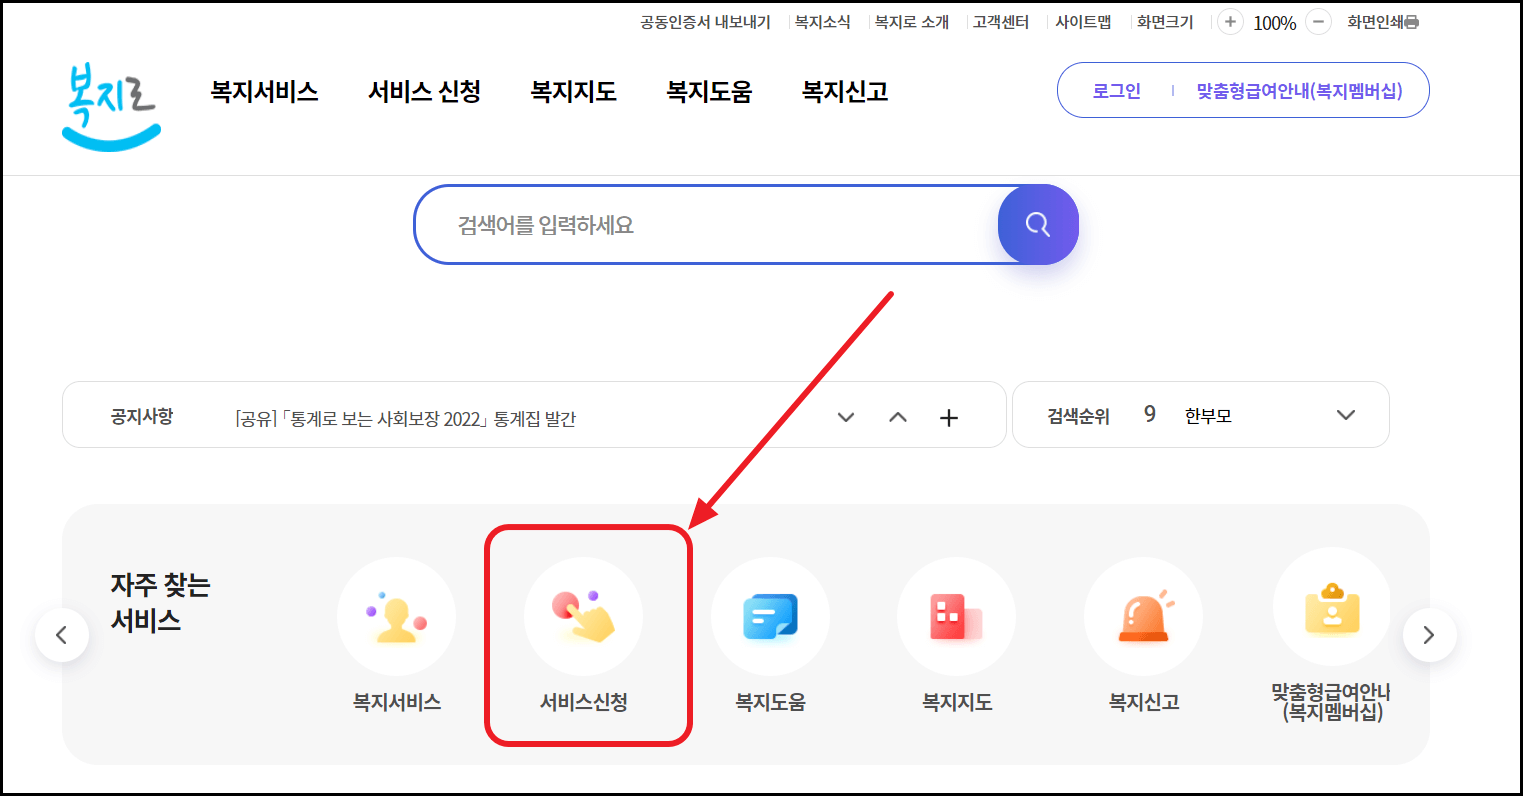Open the 복지지도 menu item
This screenshot has width=1523, height=796.
point(573,90)
